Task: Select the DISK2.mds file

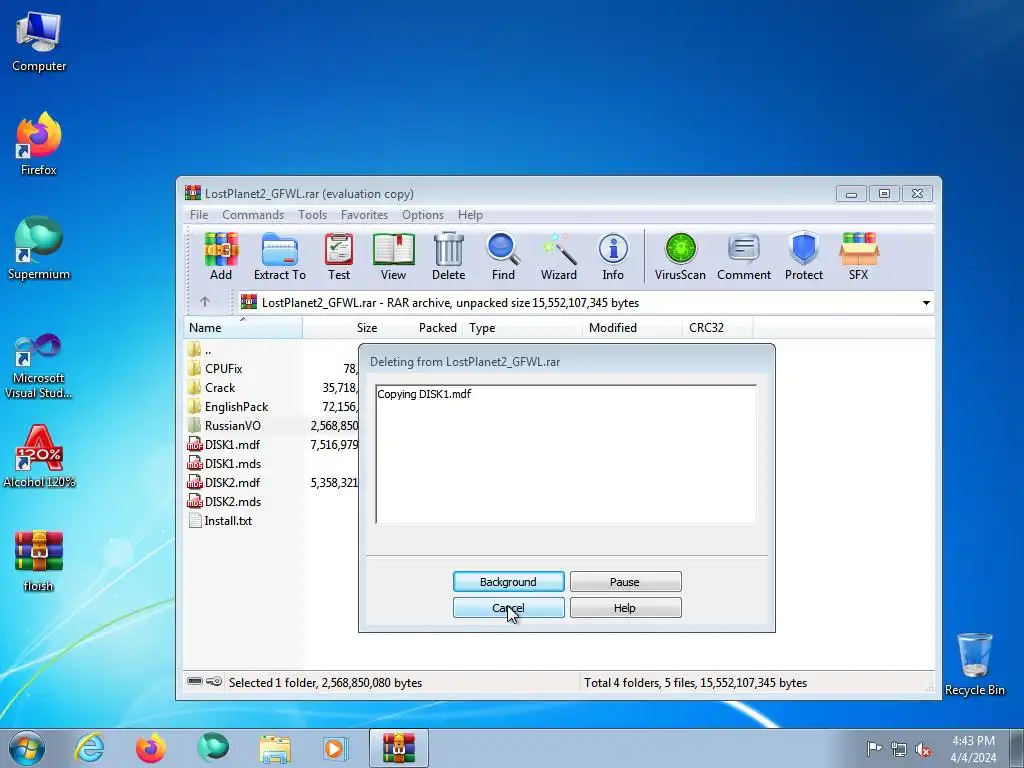Action: (x=232, y=501)
